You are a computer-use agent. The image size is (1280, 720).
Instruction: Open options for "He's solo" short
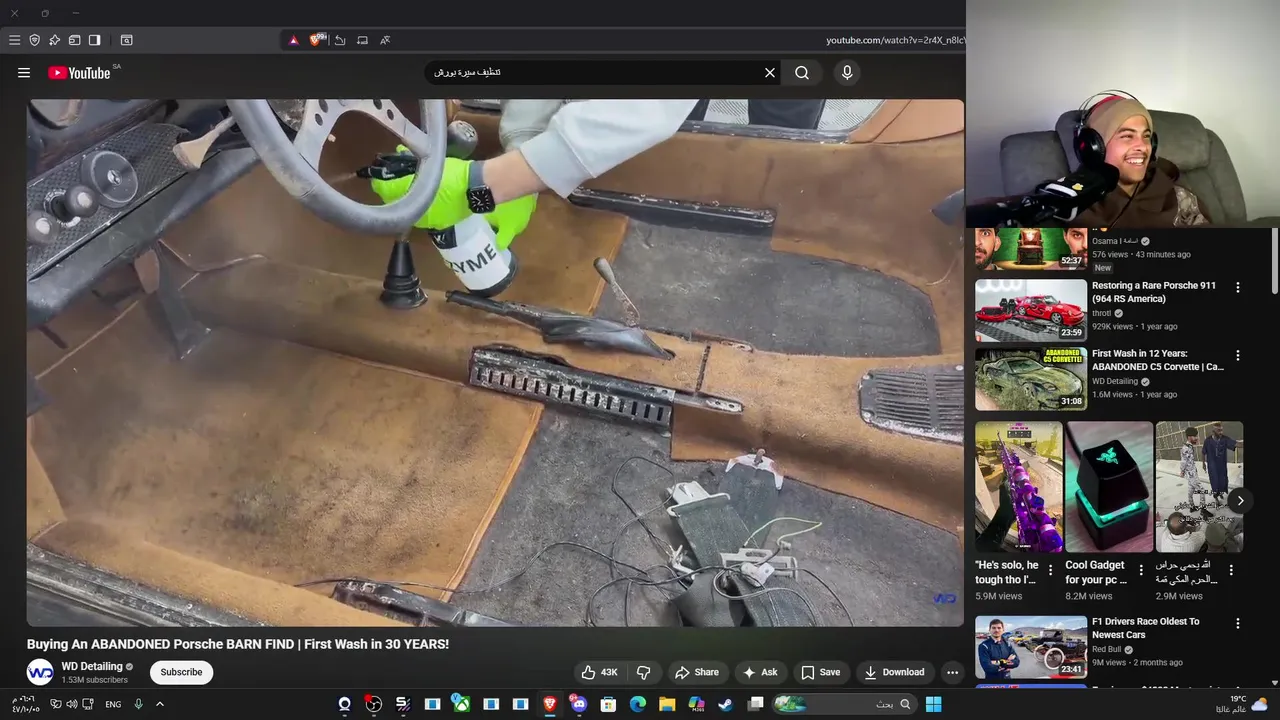pyautogui.click(x=1051, y=570)
